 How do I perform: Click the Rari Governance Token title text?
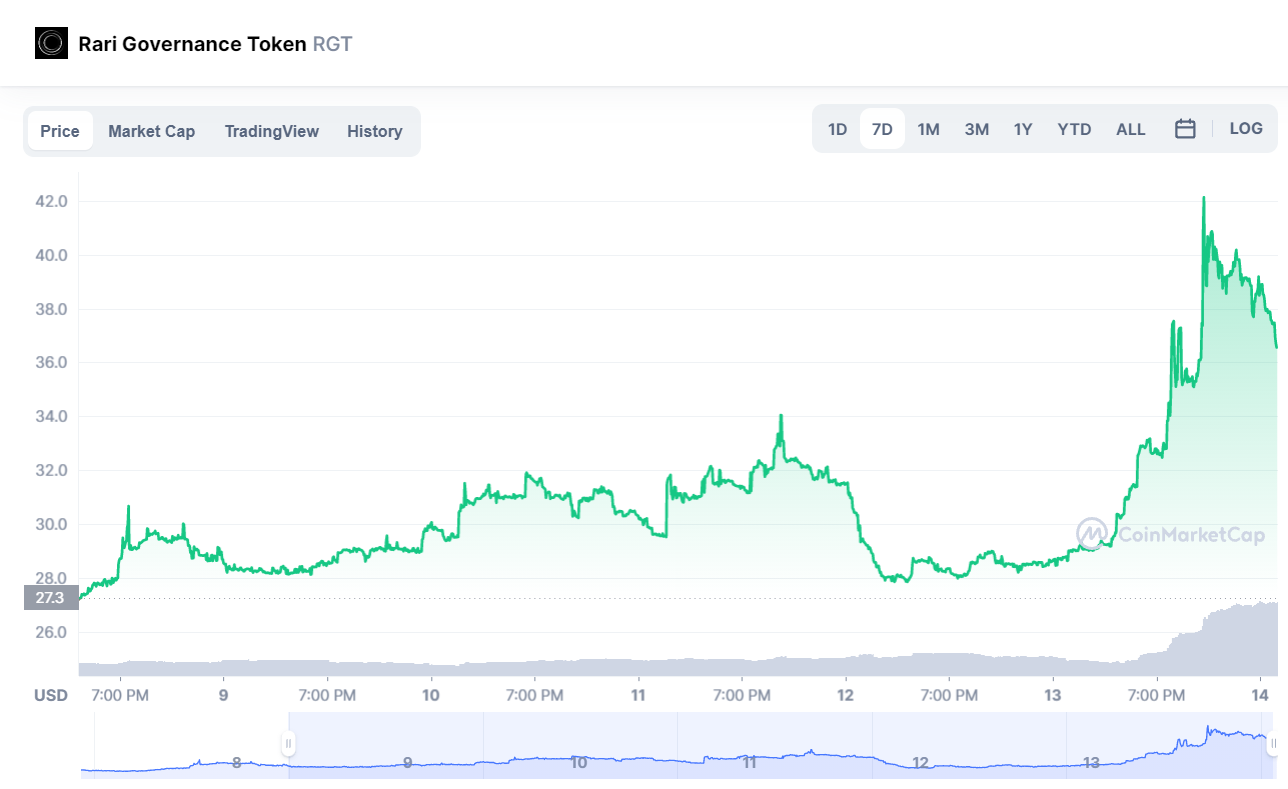coord(193,44)
